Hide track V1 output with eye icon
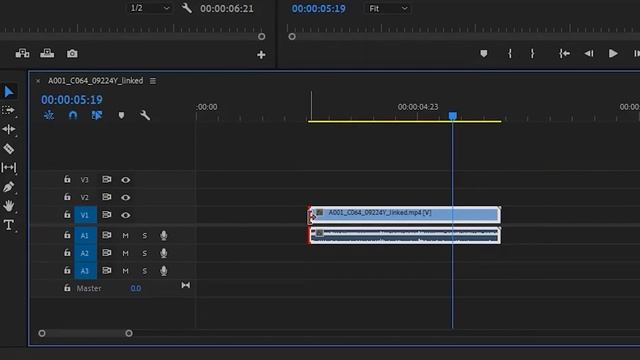 126,215
